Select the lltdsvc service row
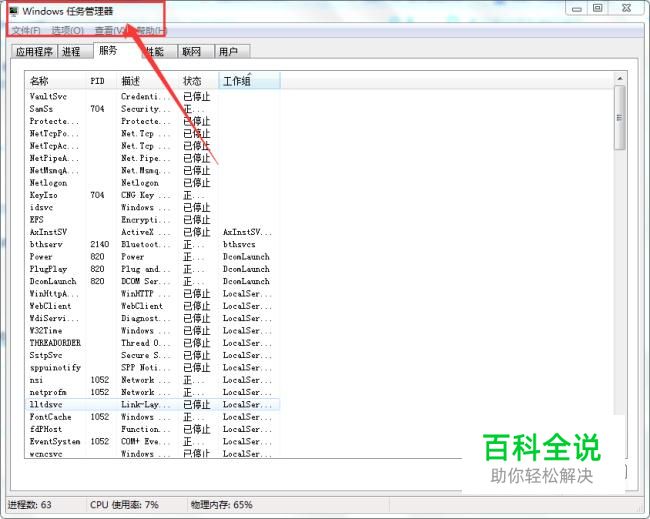Image resolution: width=650 pixels, height=519 pixels. (x=153, y=405)
